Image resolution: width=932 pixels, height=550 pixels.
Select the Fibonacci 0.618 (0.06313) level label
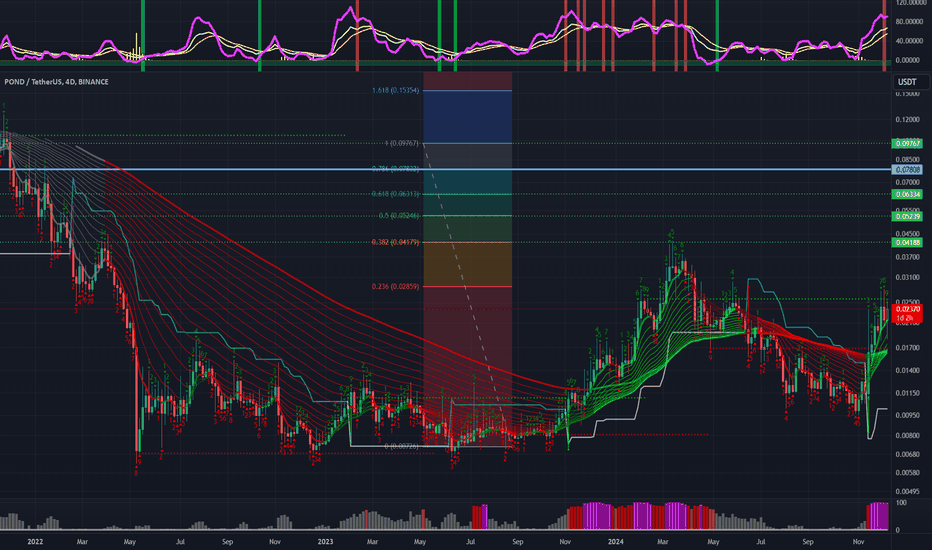click(x=395, y=194)
